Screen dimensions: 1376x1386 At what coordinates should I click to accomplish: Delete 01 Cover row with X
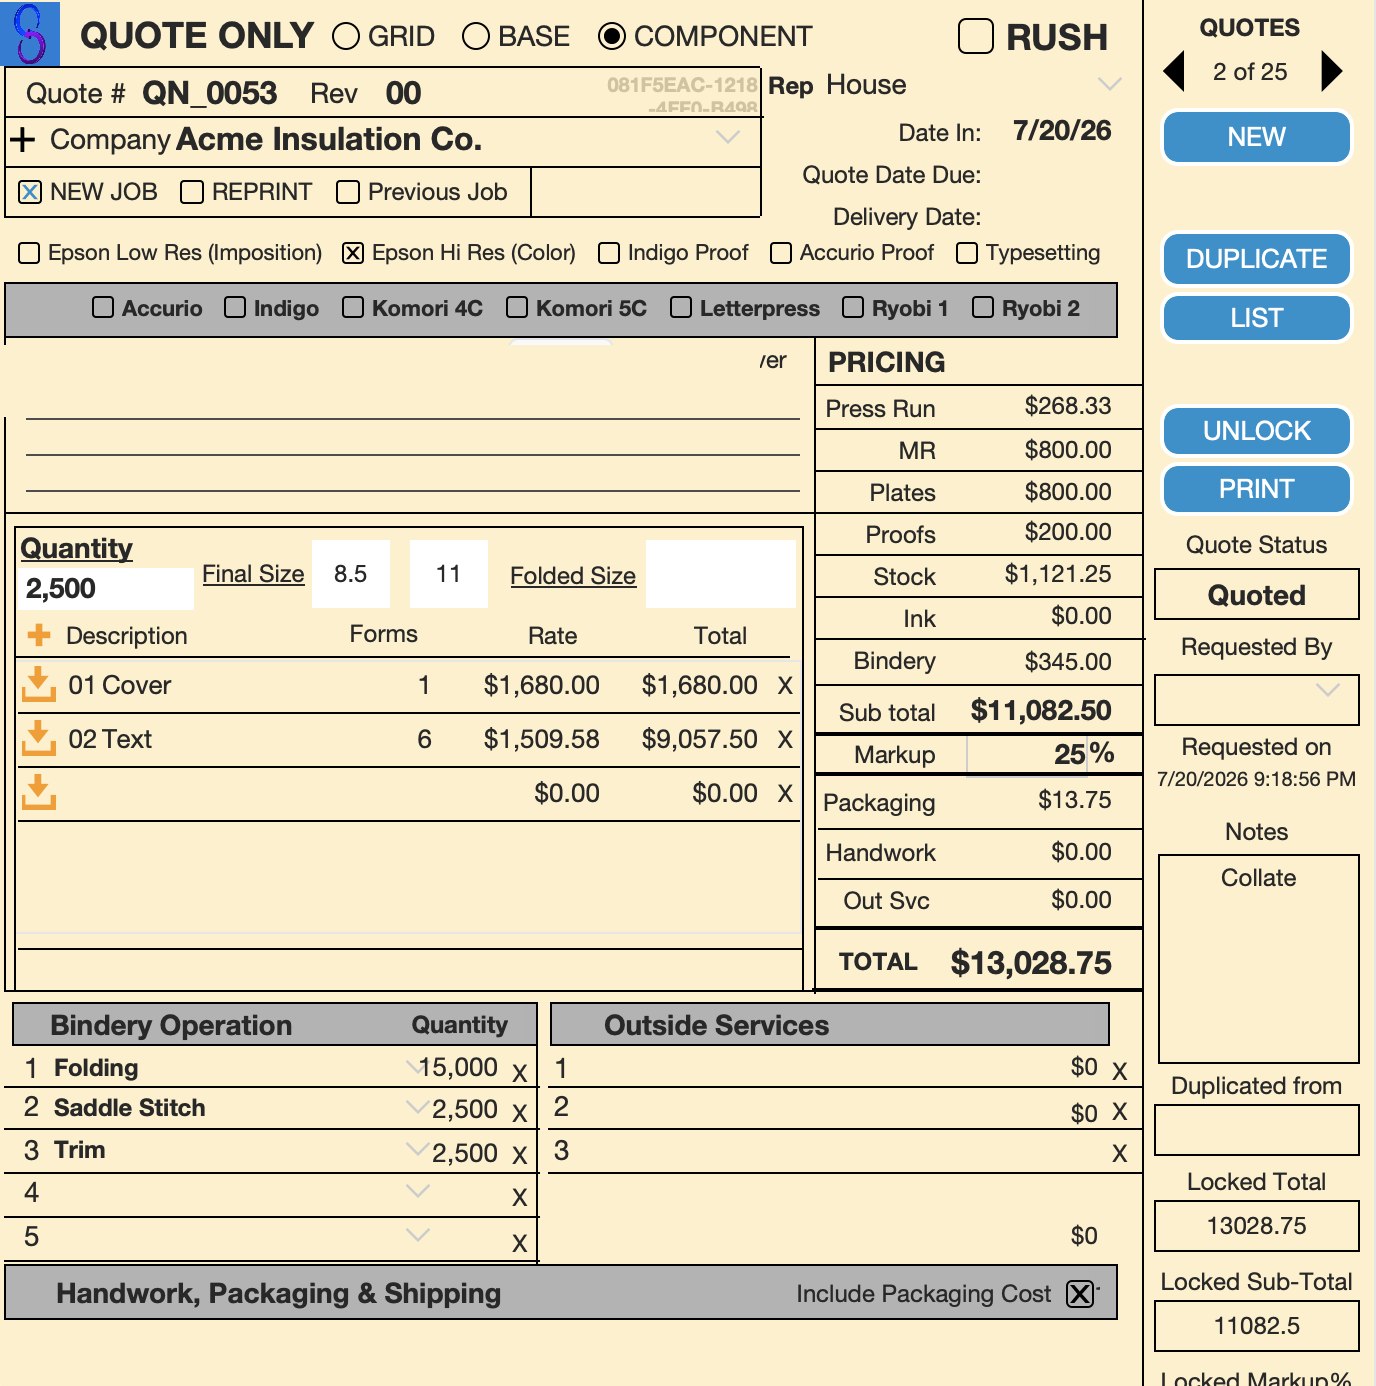[785, 686]
